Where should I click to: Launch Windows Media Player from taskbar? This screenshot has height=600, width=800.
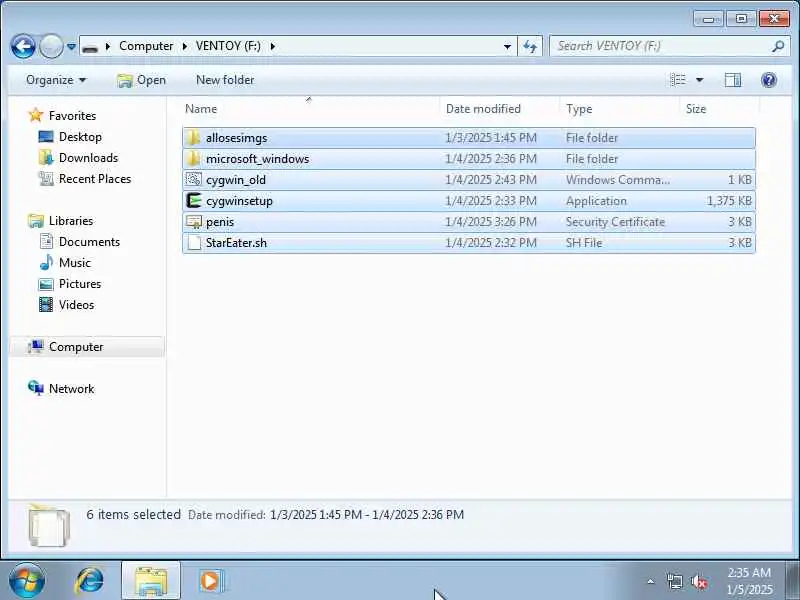(210, 581)
